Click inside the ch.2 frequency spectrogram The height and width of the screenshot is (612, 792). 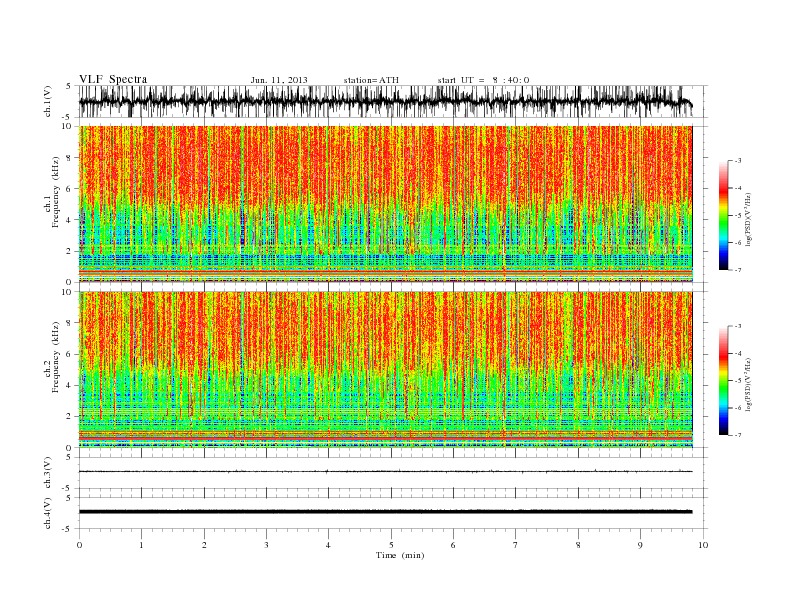click(386, 370)
